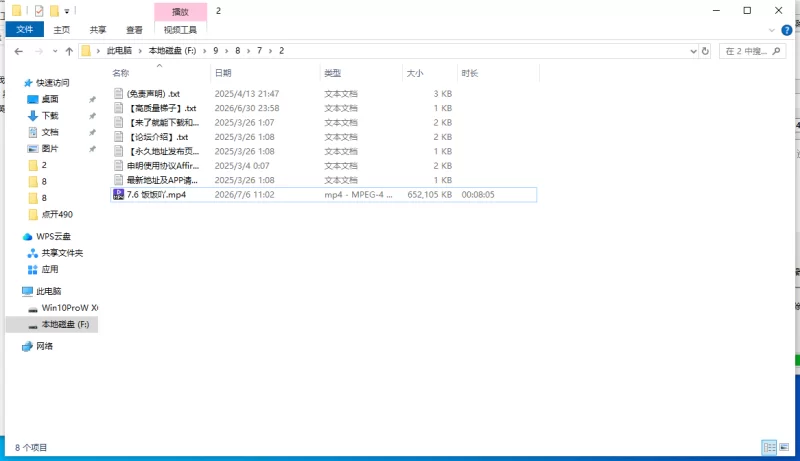Screen dimensions: 800x461
Task: Click the new folder quick access icon
Action: click(54, 10)
